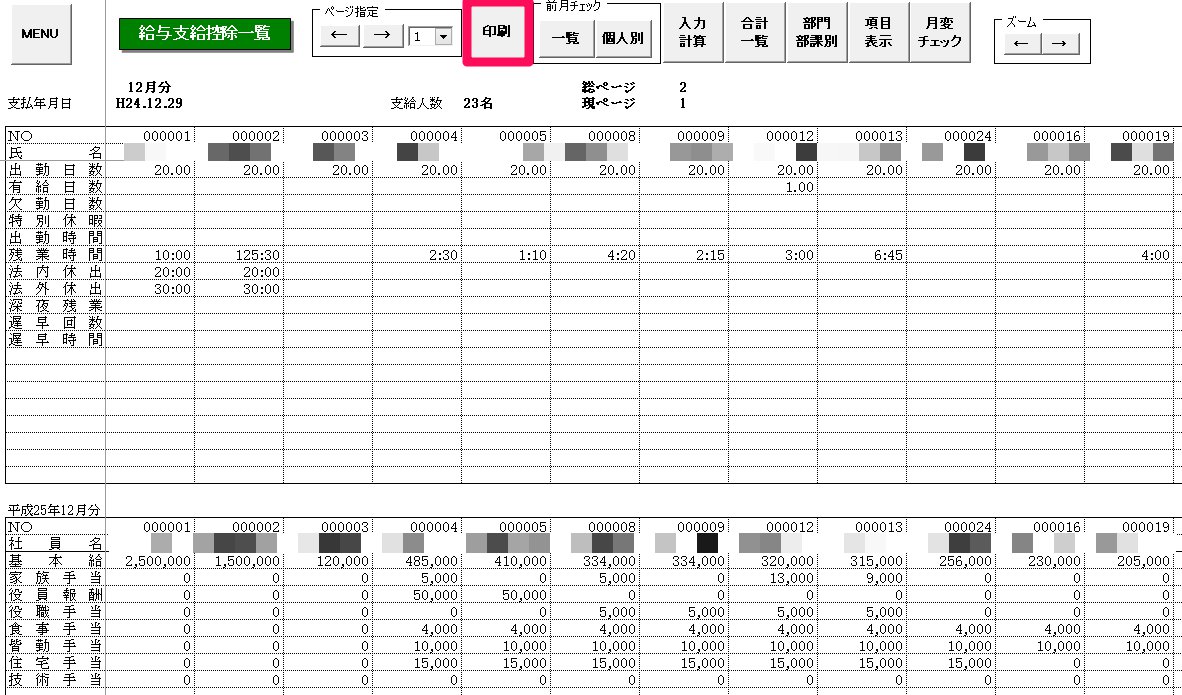Click the 部門部課別 button
1182x695 pixels.
pyautogui.click(x=816, y=32)
